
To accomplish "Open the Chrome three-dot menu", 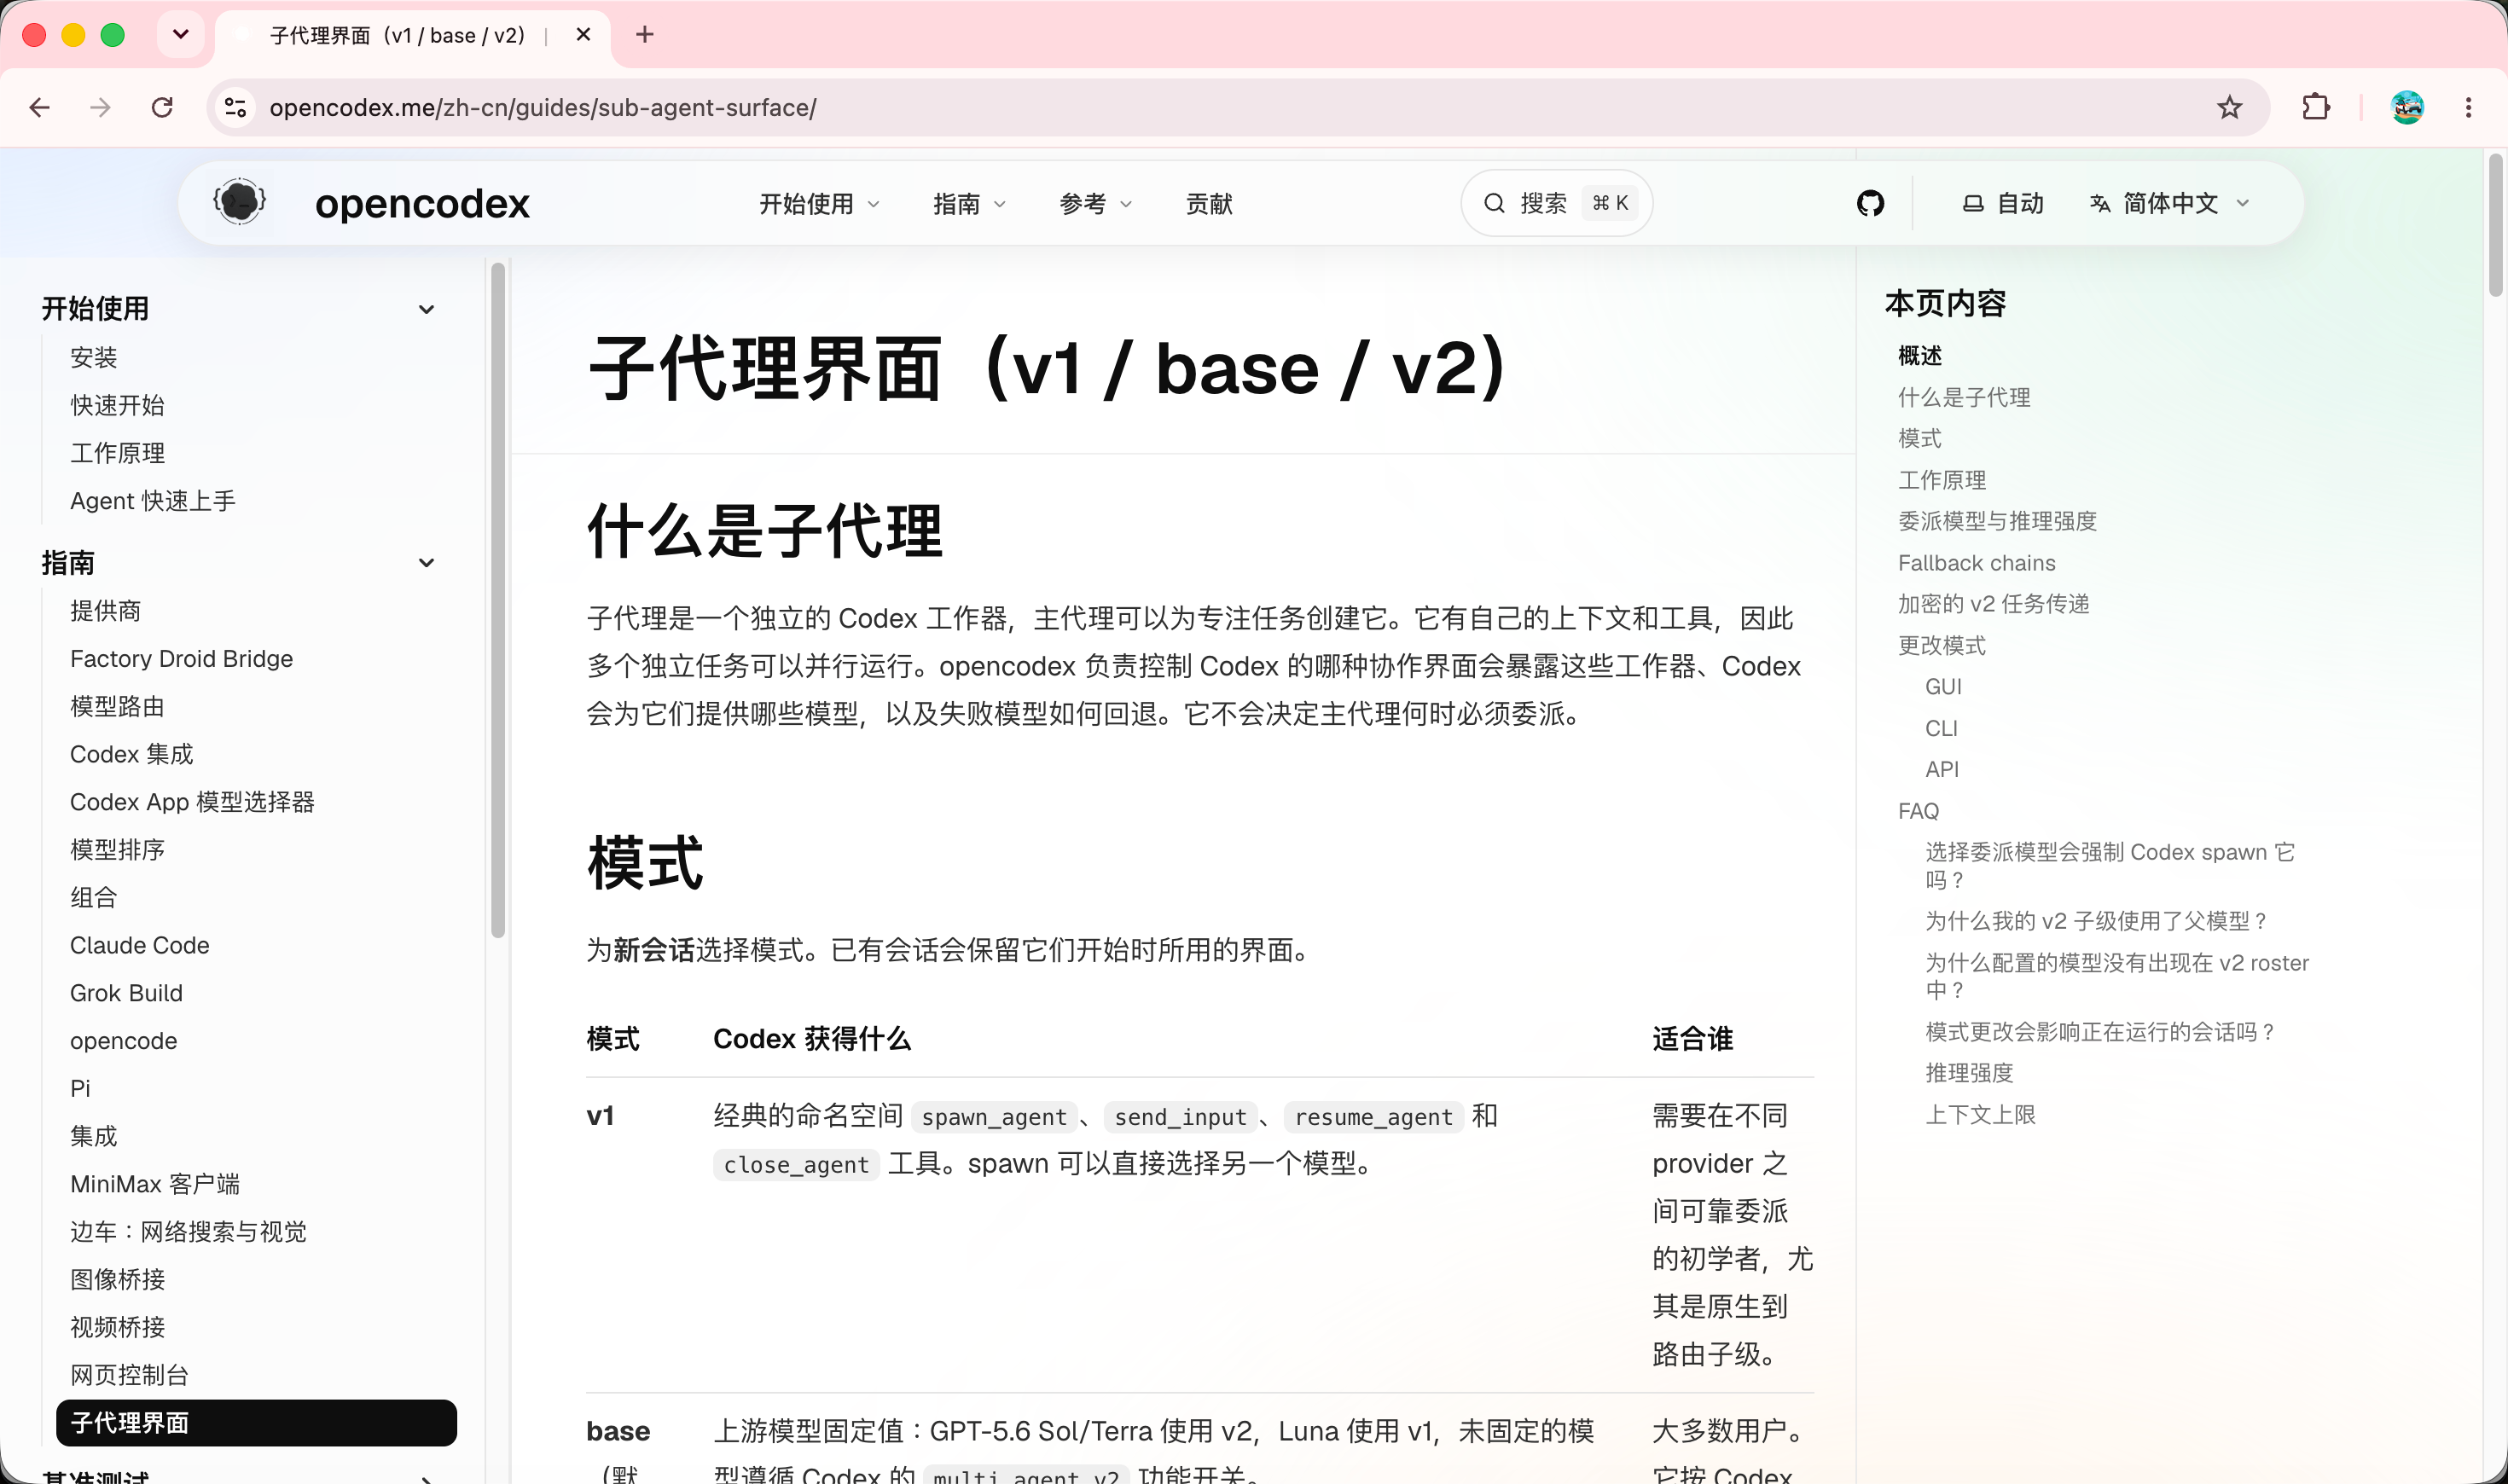I will (x=2469, y=108).
